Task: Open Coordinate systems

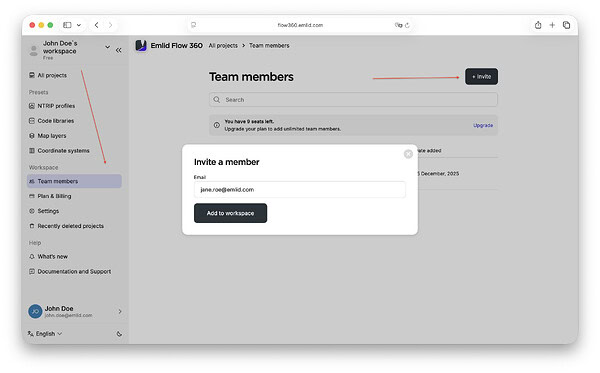Action: click(x=64, y=151)
